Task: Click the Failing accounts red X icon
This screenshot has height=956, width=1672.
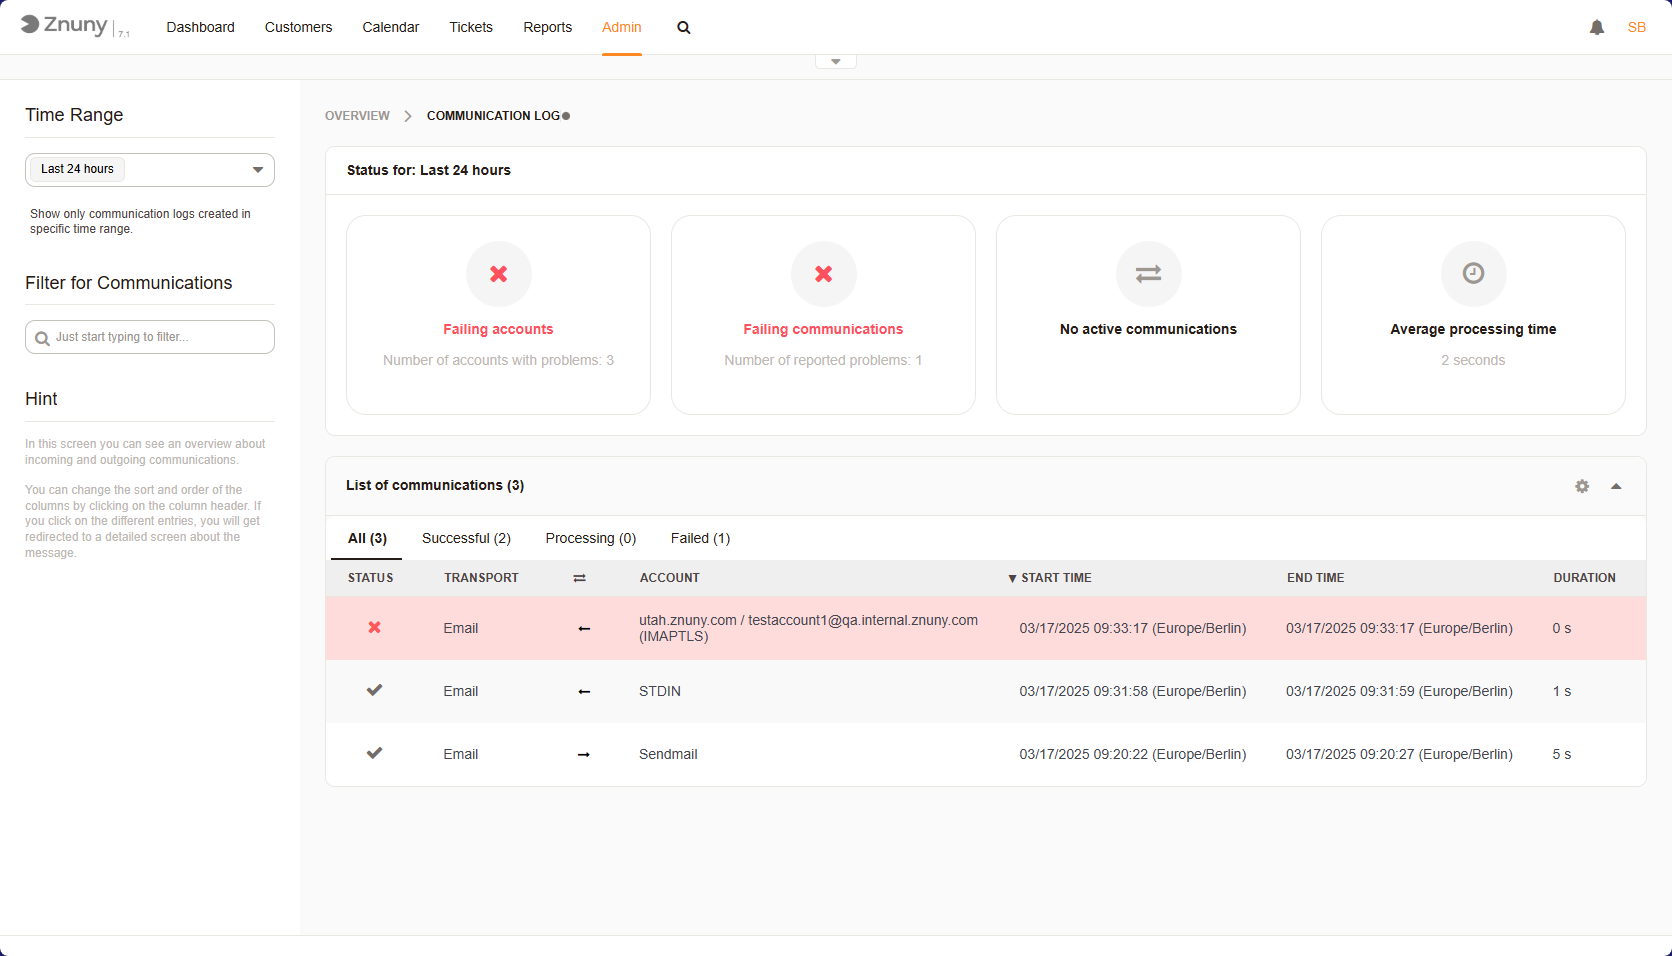Action: 498,273
